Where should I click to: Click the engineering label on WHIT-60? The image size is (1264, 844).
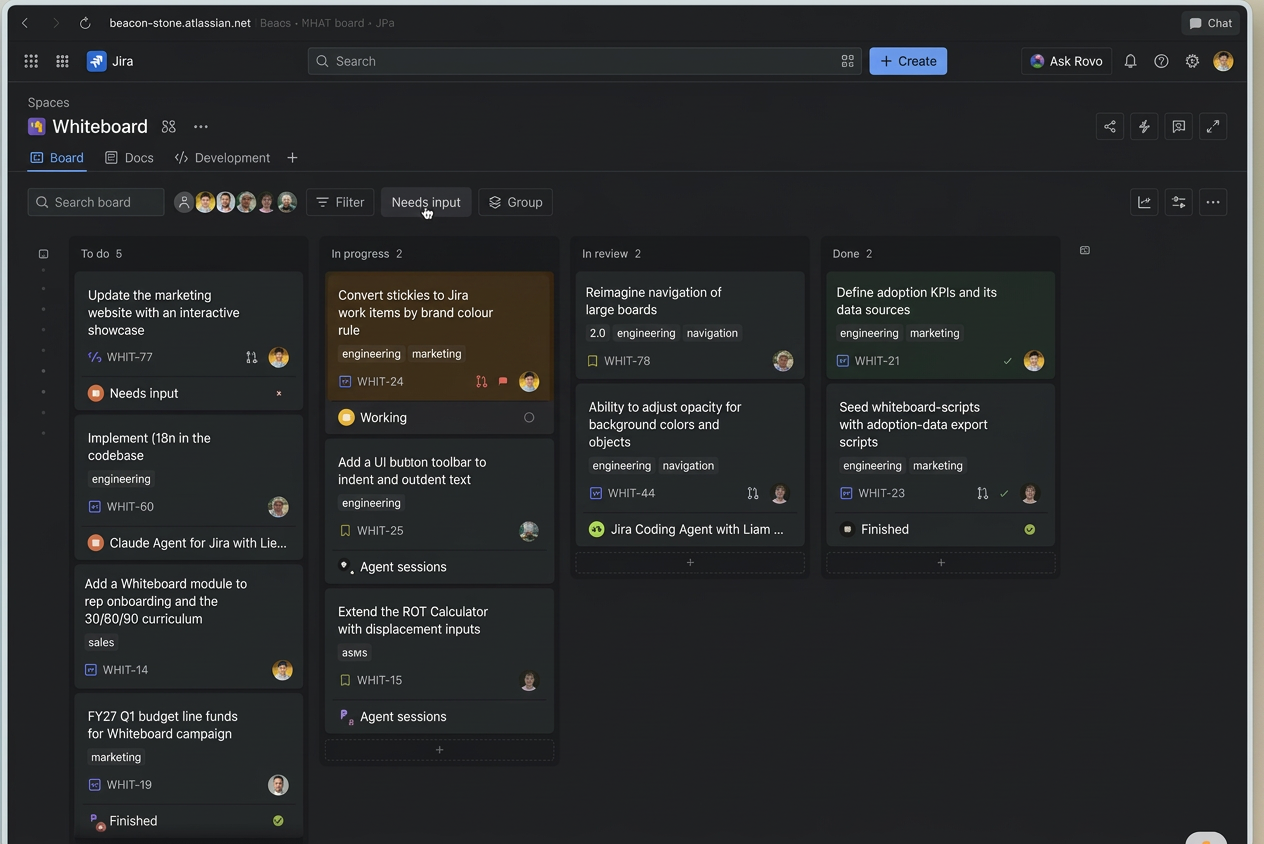[121, 479]
